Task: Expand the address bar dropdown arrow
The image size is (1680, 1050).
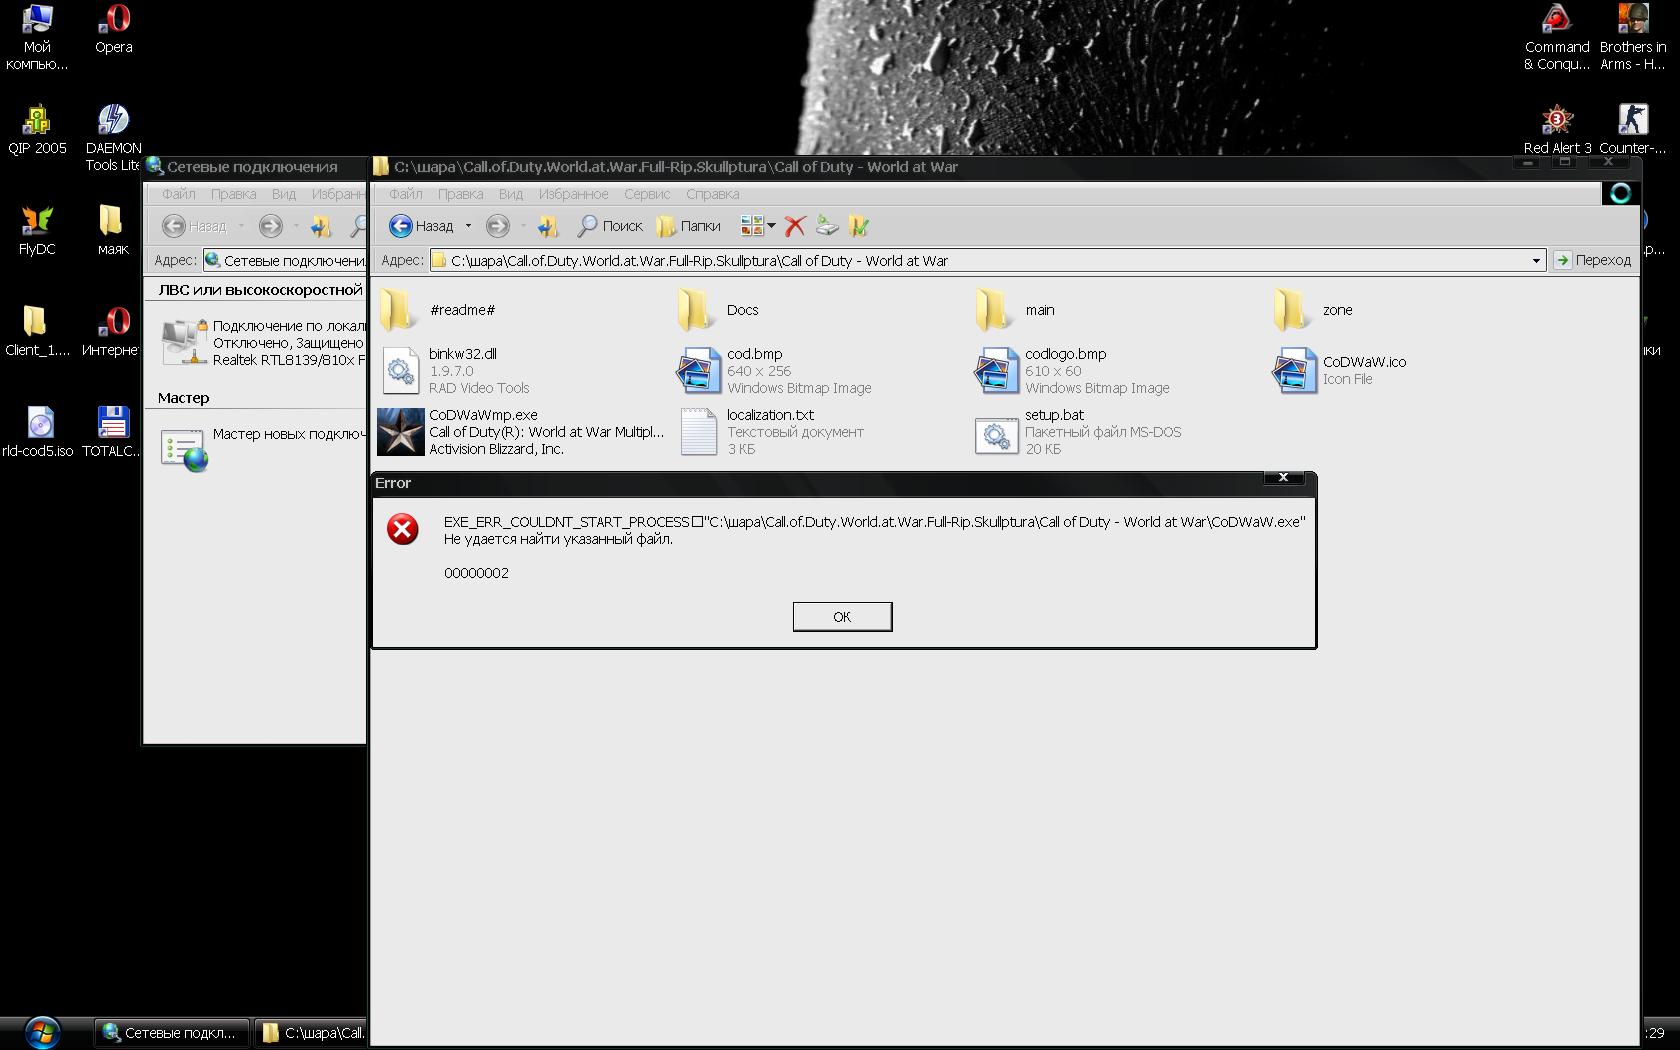Action: [x=1536, y=261]
